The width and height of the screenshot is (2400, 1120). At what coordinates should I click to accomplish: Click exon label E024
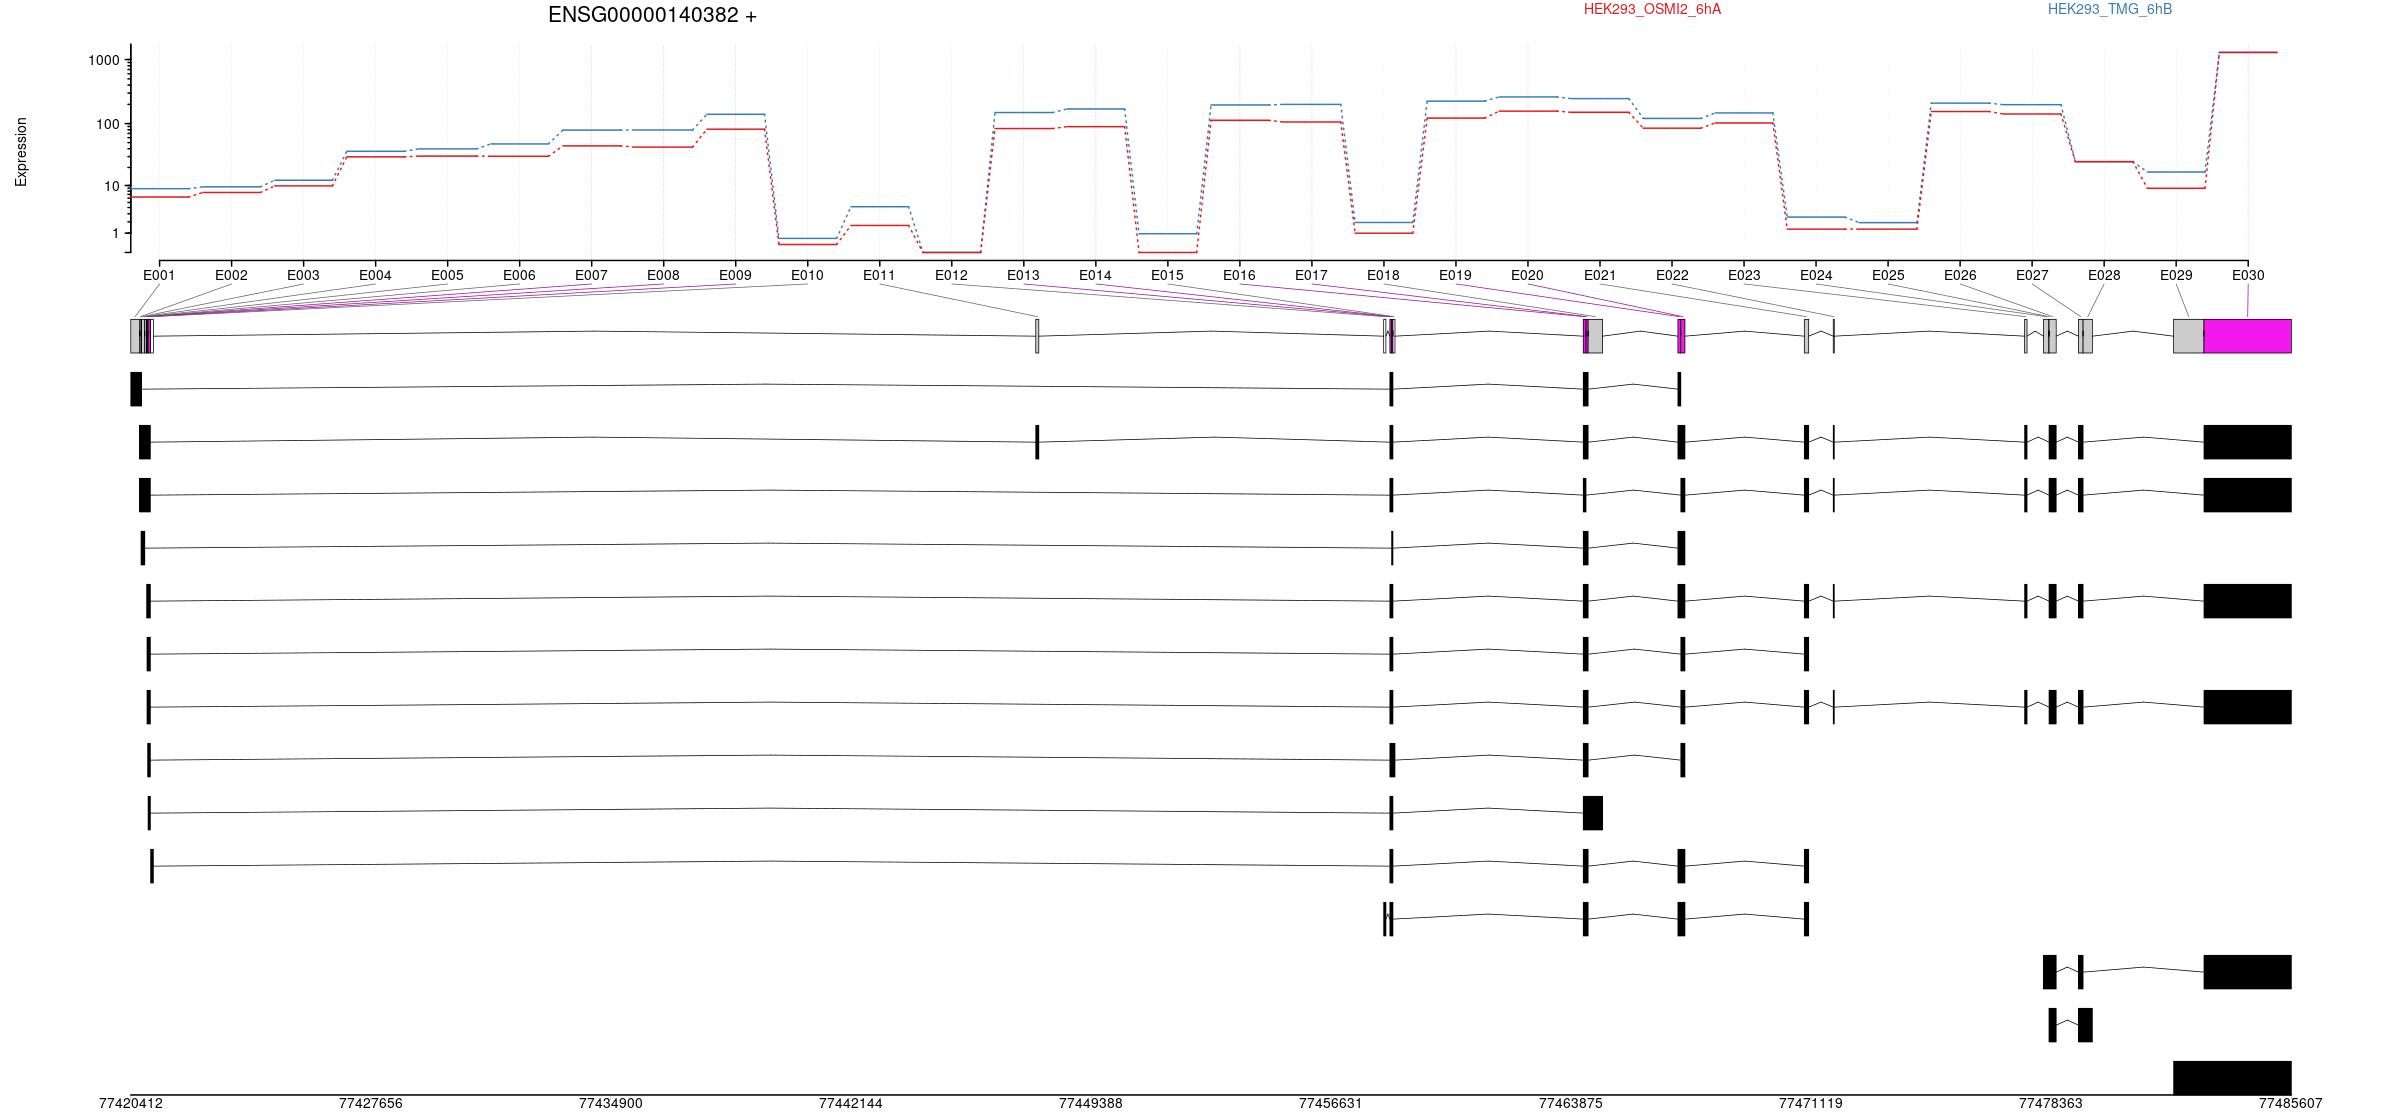point(1816,275)
